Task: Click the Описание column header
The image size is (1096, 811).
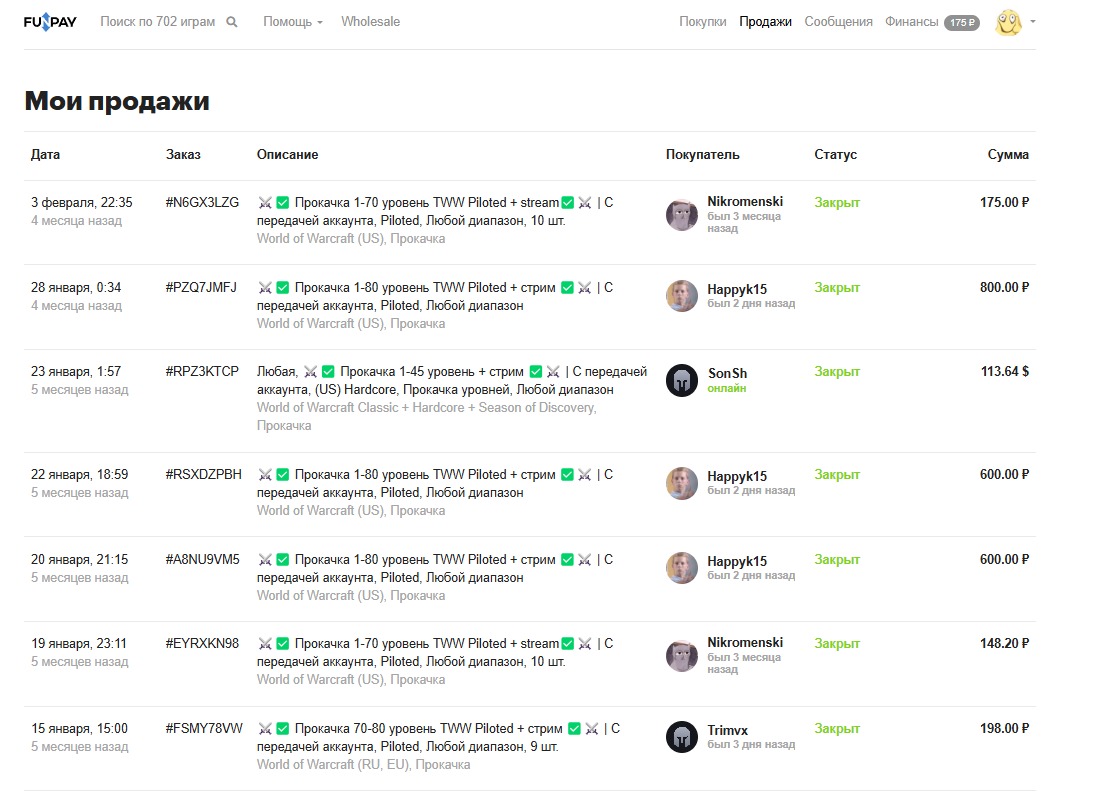Action: [x=287, y=155]
